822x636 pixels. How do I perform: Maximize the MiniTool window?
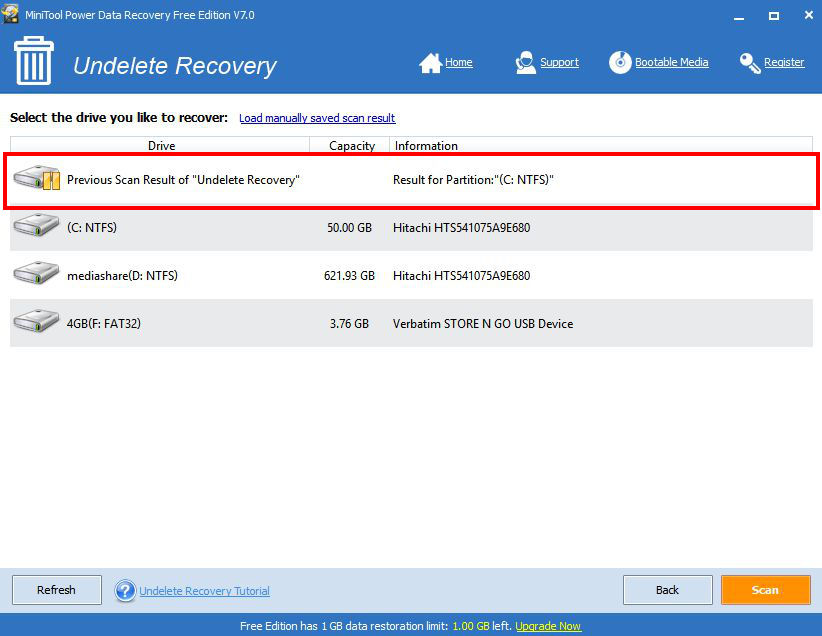(x=774, y=16)
